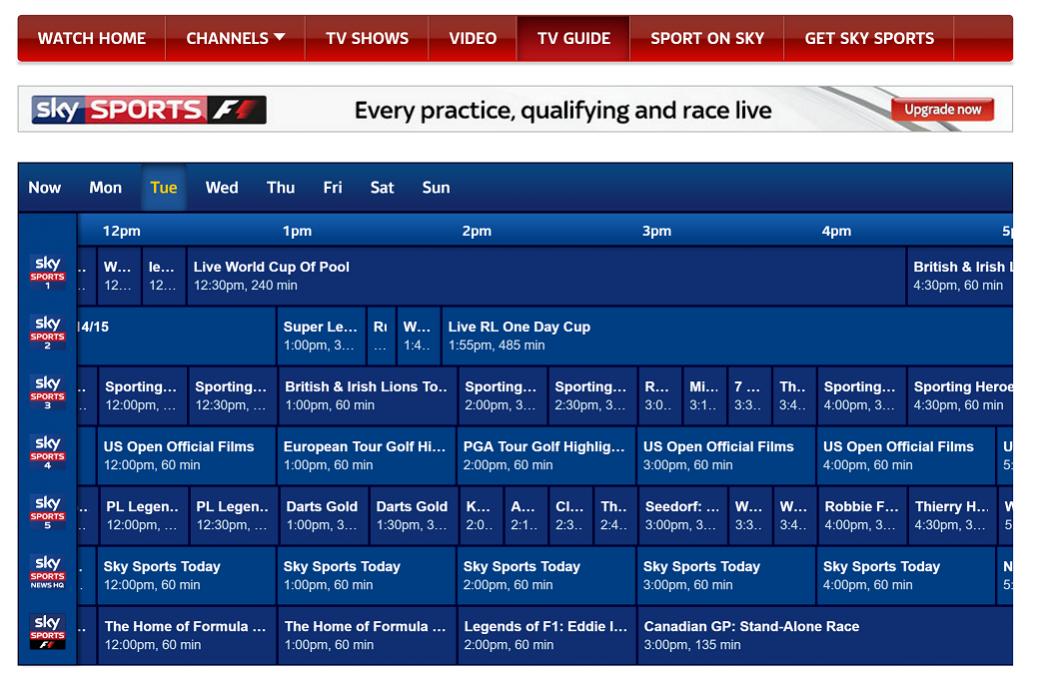Select the Tue day tab
1038x676 pixels.
pos(164,188)
